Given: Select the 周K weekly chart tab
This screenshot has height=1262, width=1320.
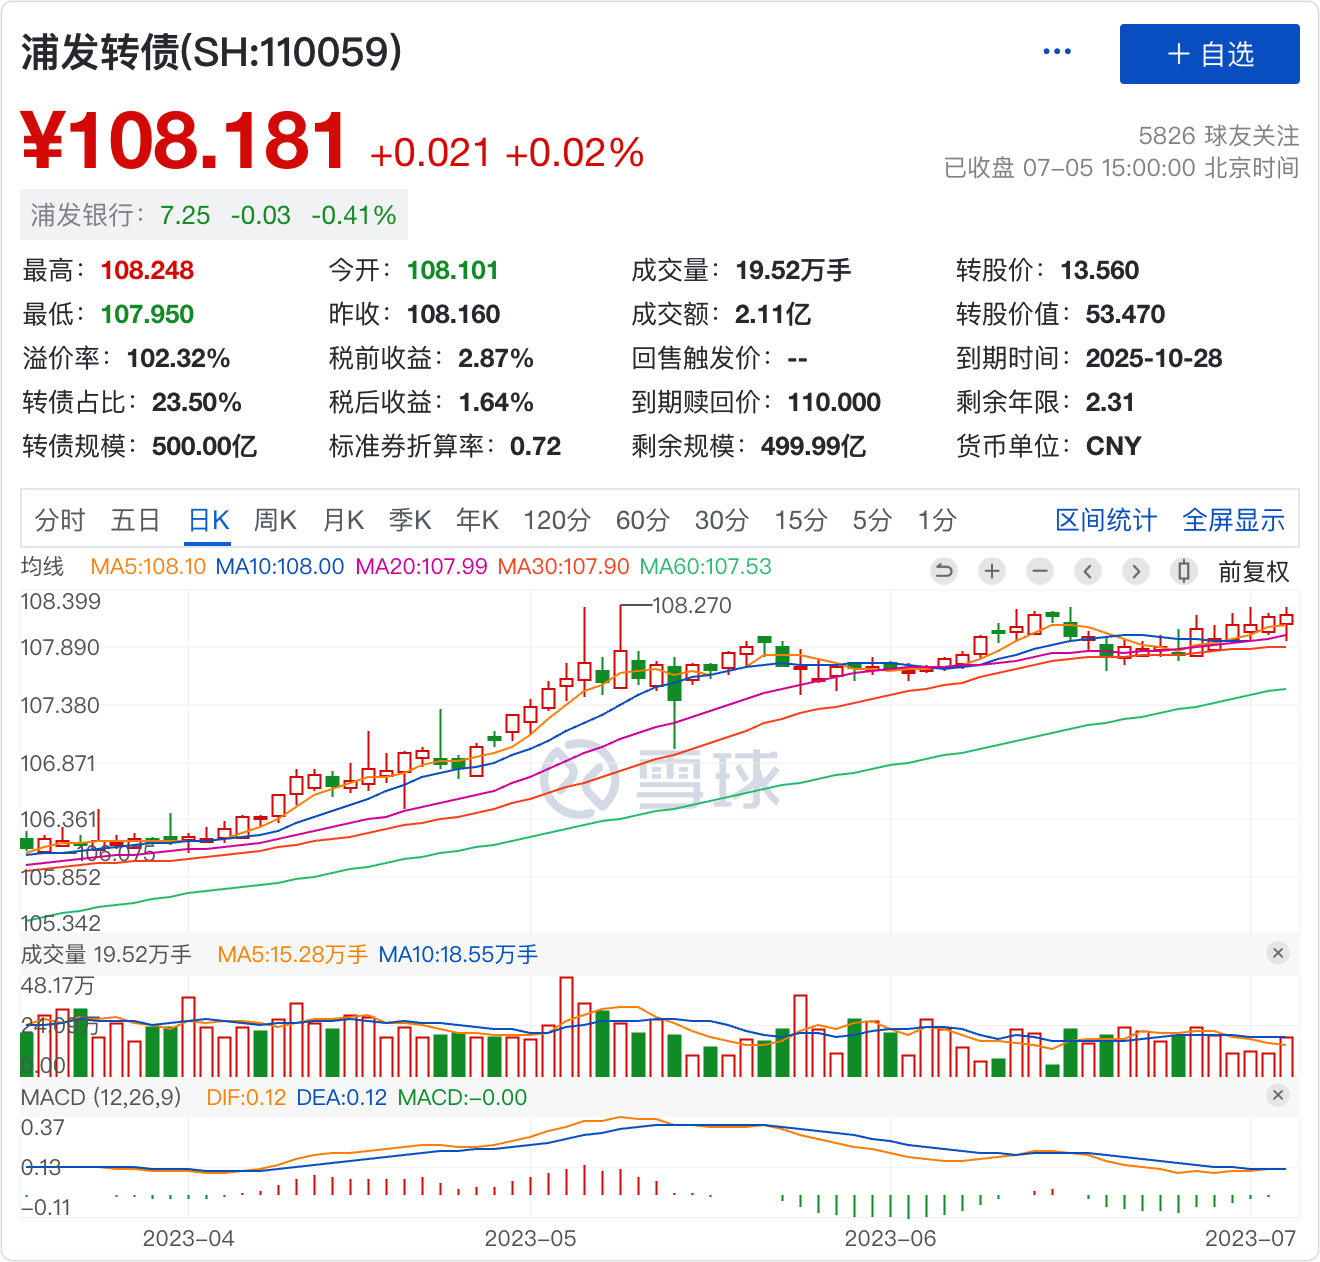Looking at the screenshot, I should 275,520.
